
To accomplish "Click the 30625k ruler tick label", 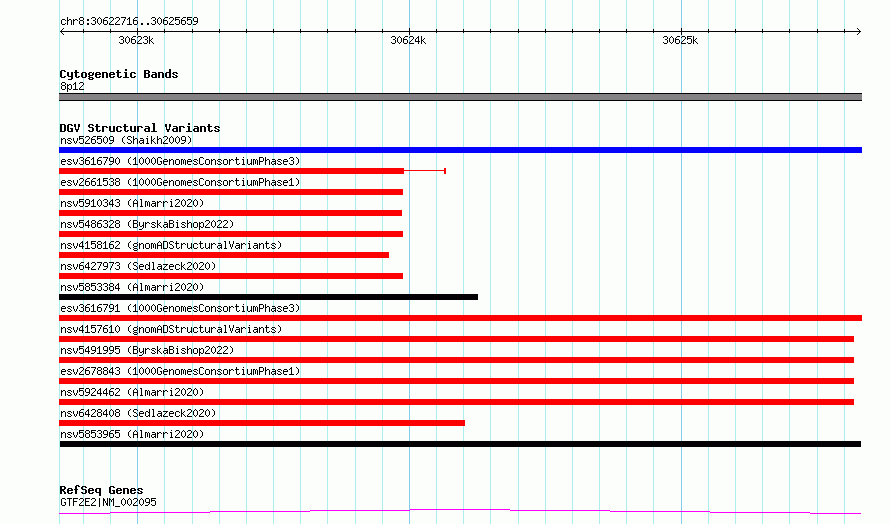I will pyautogui.click(x=680, y=40).
